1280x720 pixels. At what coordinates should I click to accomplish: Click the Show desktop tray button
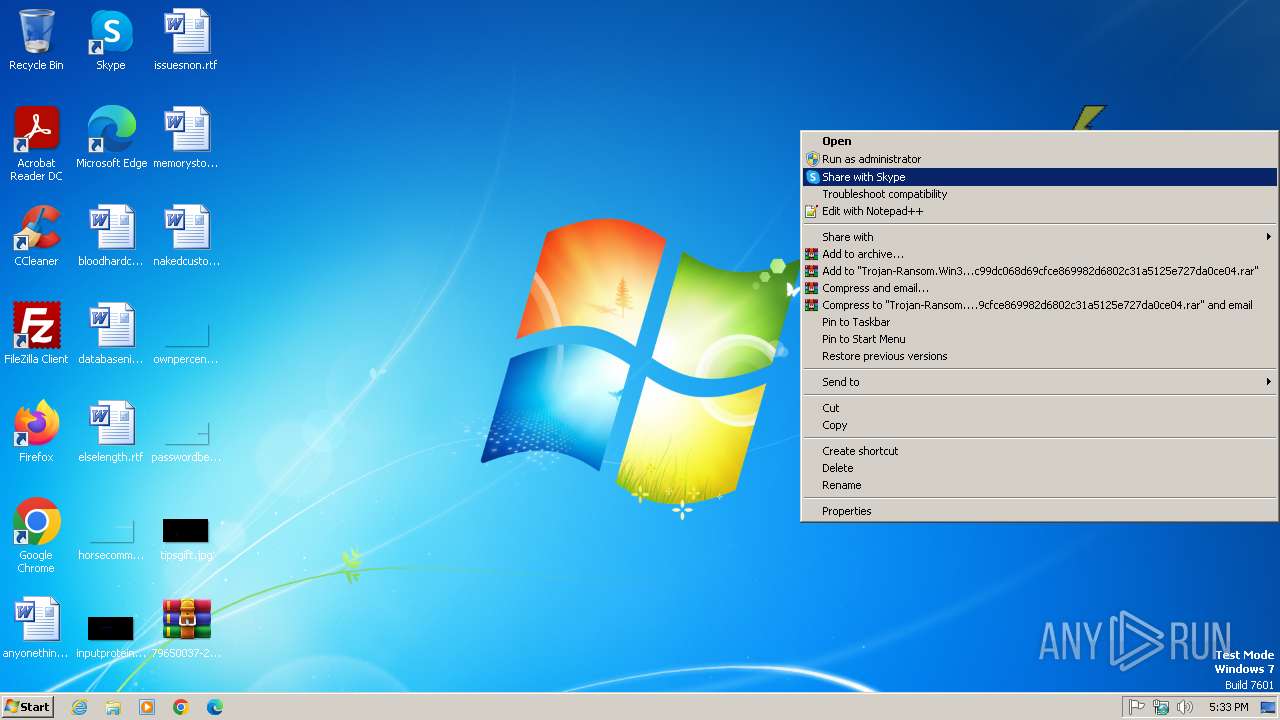1268,707
